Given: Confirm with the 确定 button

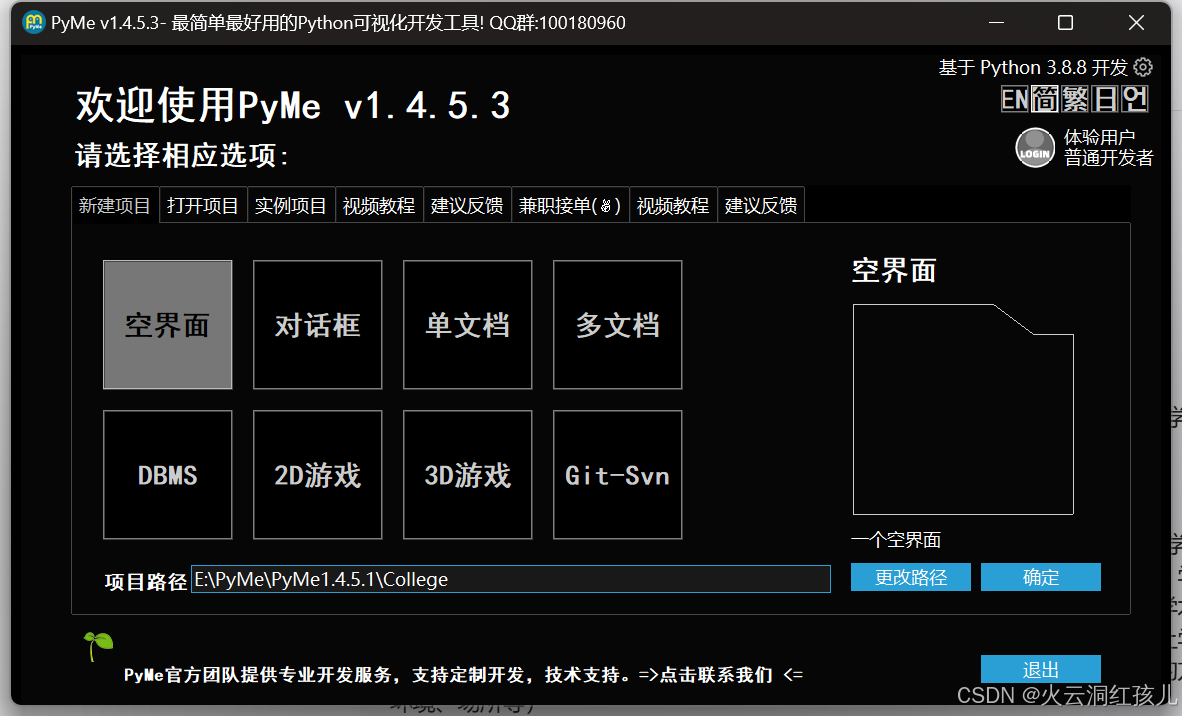Looking at the screenshot, I should (1040, 577).
